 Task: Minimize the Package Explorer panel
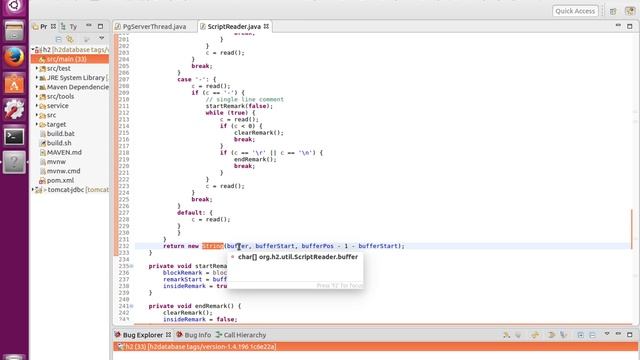click(89, 26)
